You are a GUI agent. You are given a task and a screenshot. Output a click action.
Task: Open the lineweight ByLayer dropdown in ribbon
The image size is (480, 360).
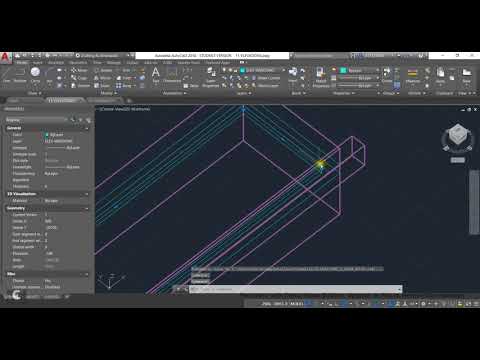coord(359,78)
